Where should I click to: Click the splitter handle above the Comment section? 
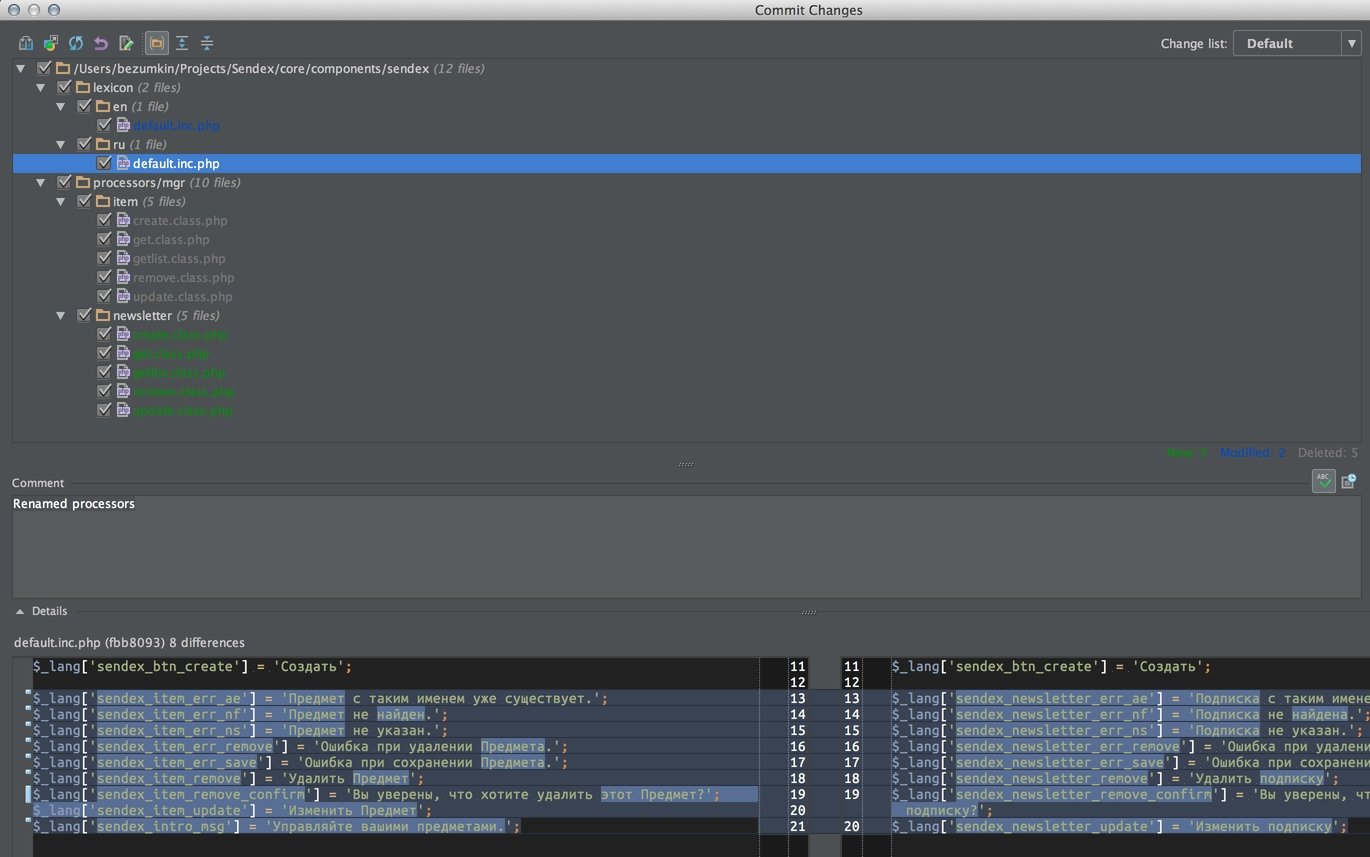click(x=685, y=464)
